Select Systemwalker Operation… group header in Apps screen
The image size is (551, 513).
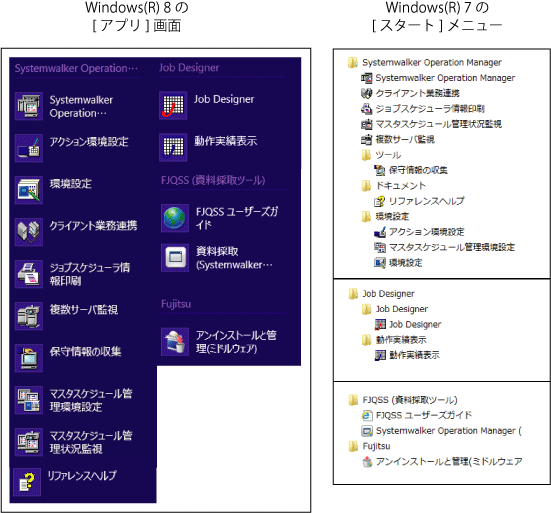pos(76,68)
